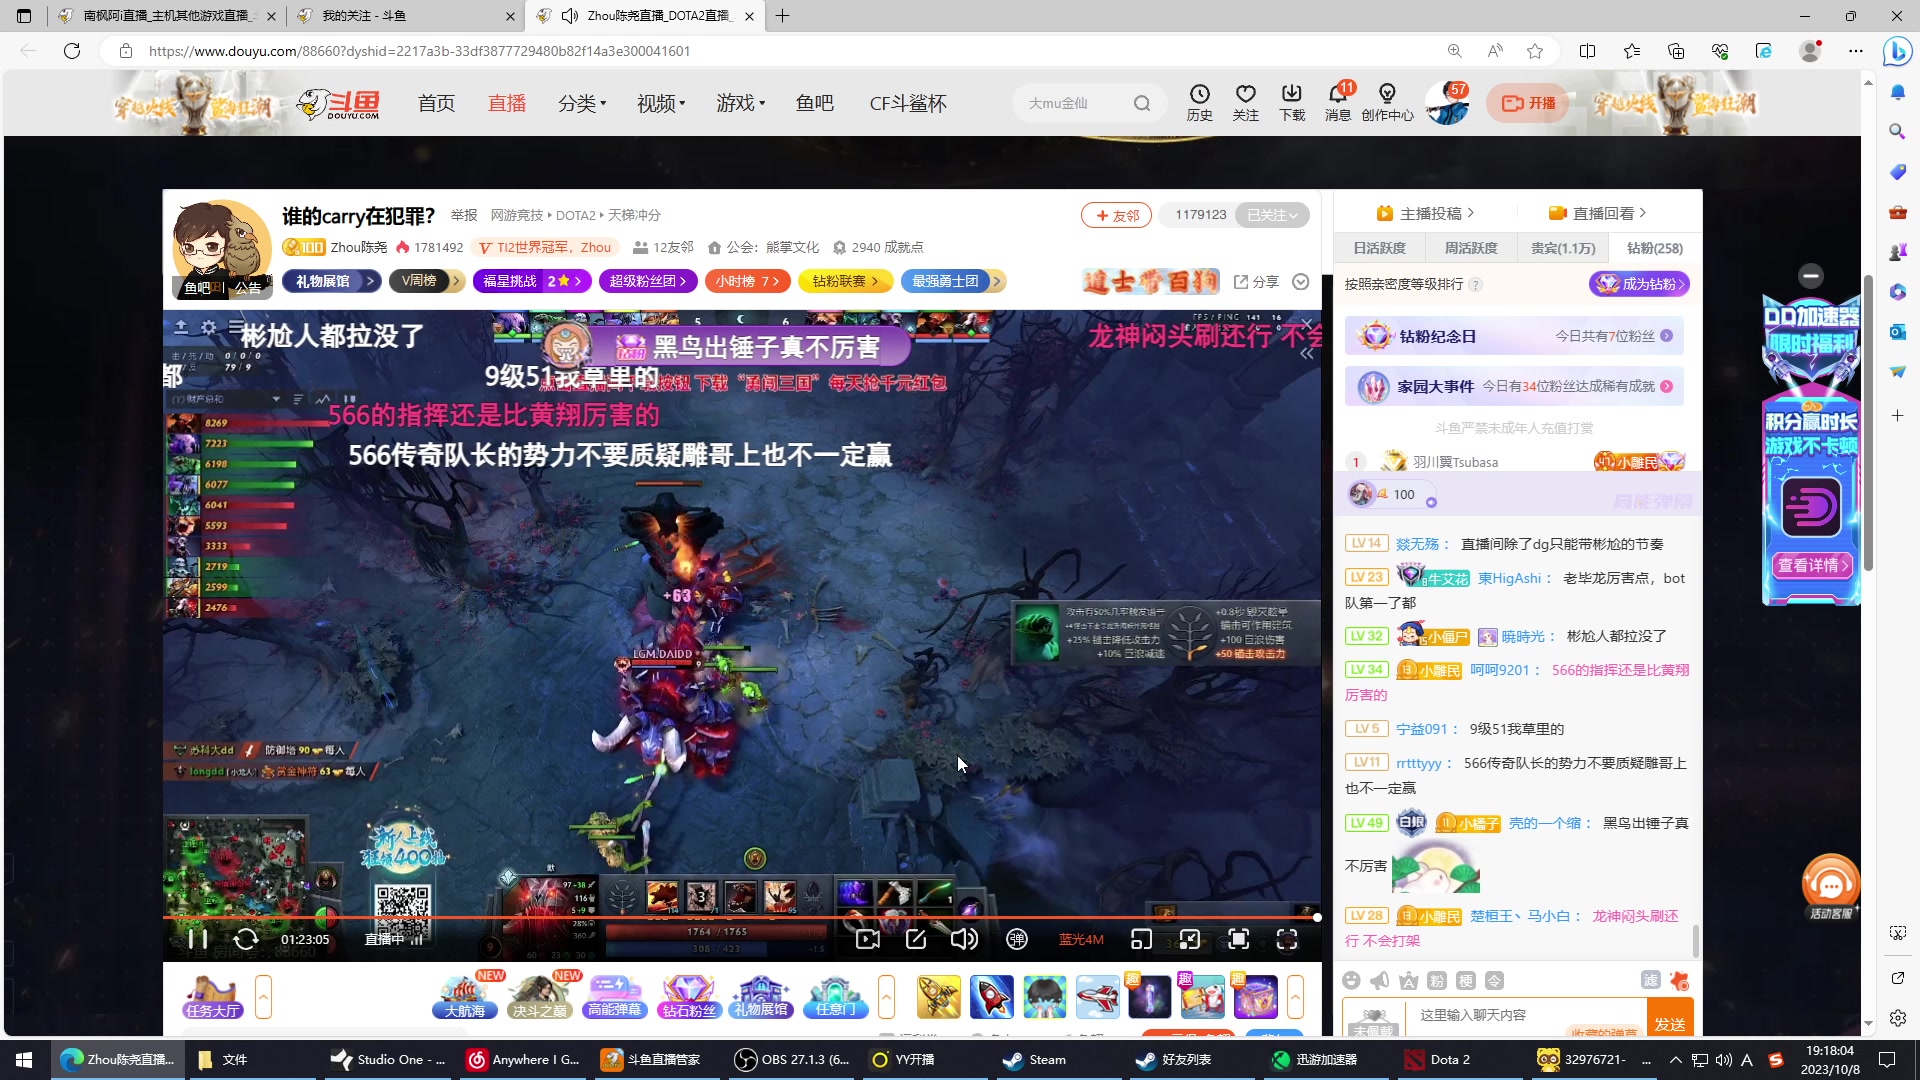Enter full screen mode in player

(1287, 939)
